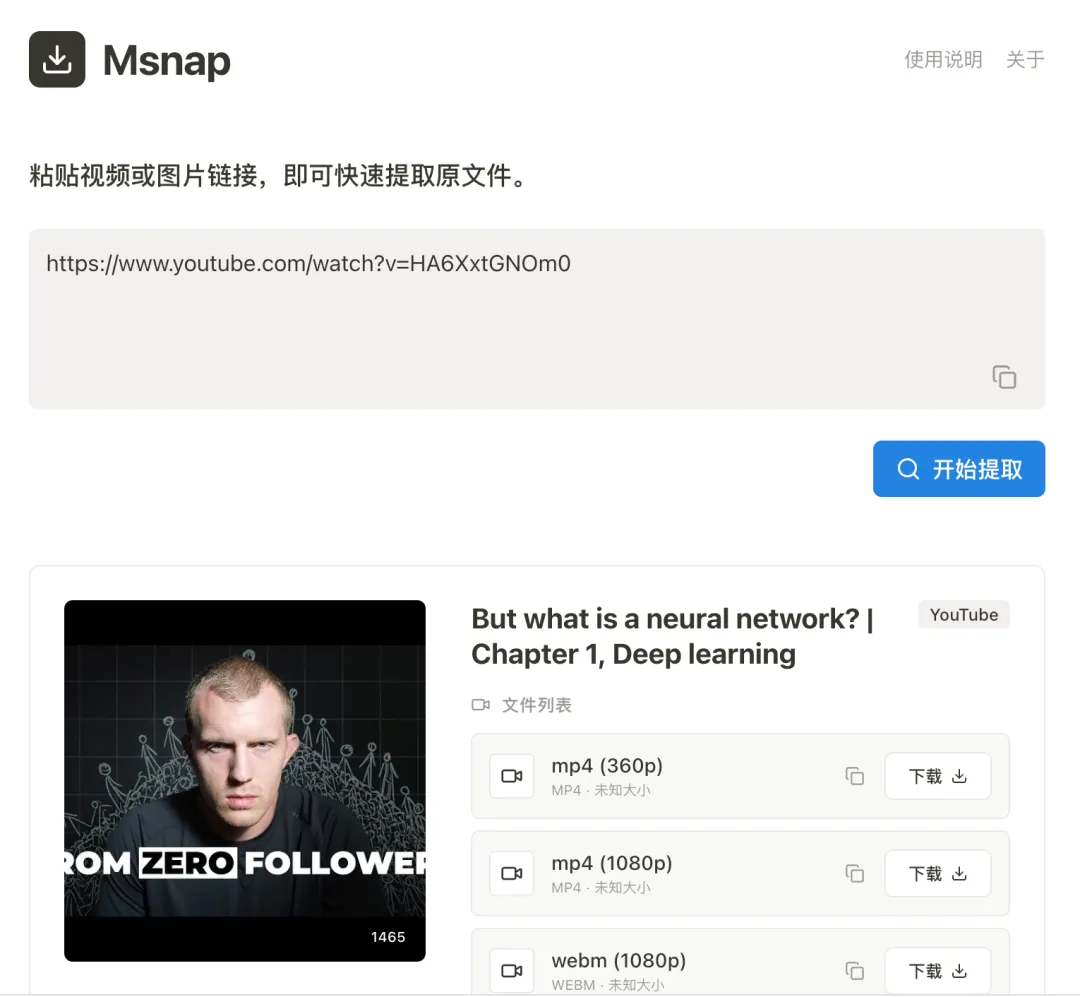
Task: Copy link for webm (1080p) file
Action: (x=855, y=971)
